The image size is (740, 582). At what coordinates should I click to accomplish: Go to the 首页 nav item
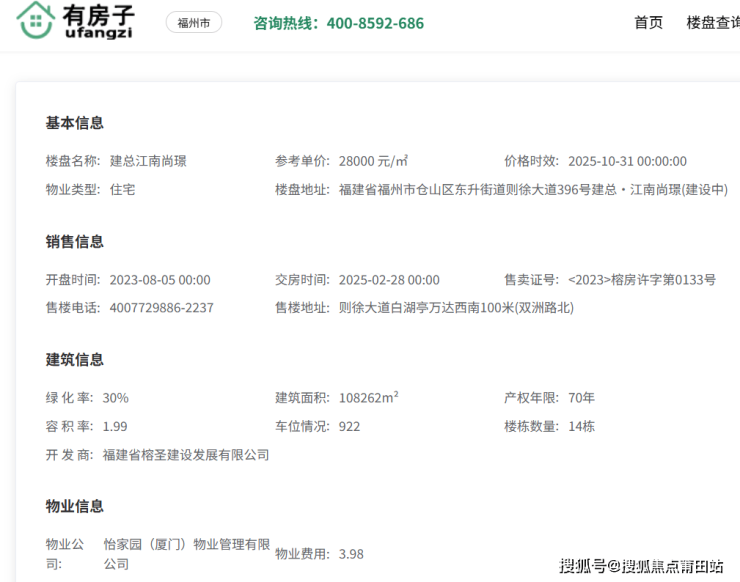pos(648,22)
